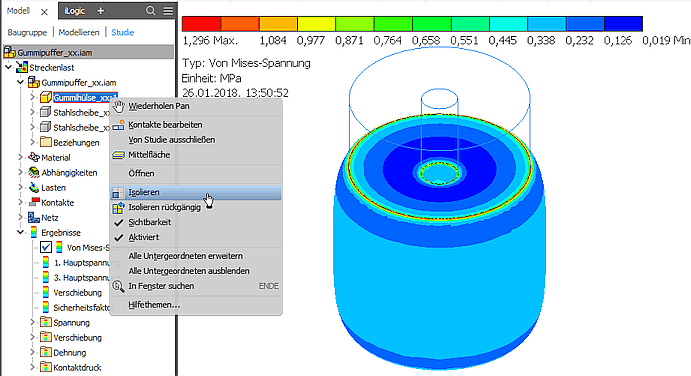Click the Abhängigkeiten constraints icon
691x376 pixels.
[34, 172]
